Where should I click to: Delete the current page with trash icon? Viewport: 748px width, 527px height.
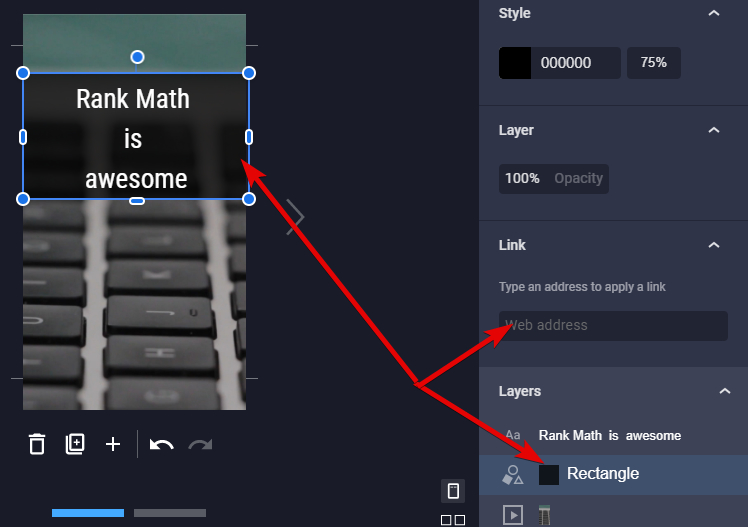tap(37, 444)
